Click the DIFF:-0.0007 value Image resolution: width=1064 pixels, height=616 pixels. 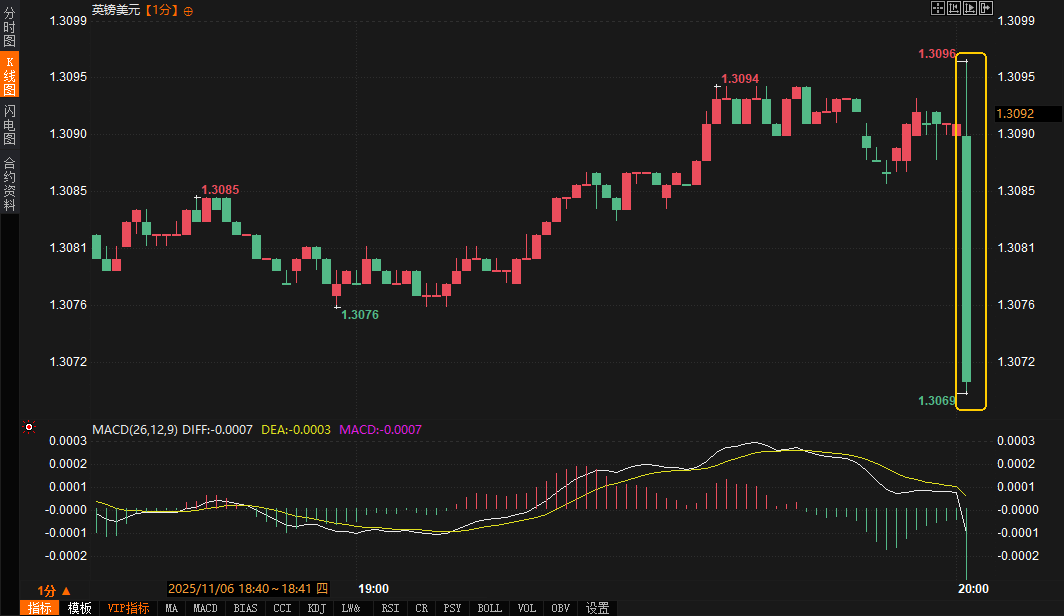[x=217, y=429]
